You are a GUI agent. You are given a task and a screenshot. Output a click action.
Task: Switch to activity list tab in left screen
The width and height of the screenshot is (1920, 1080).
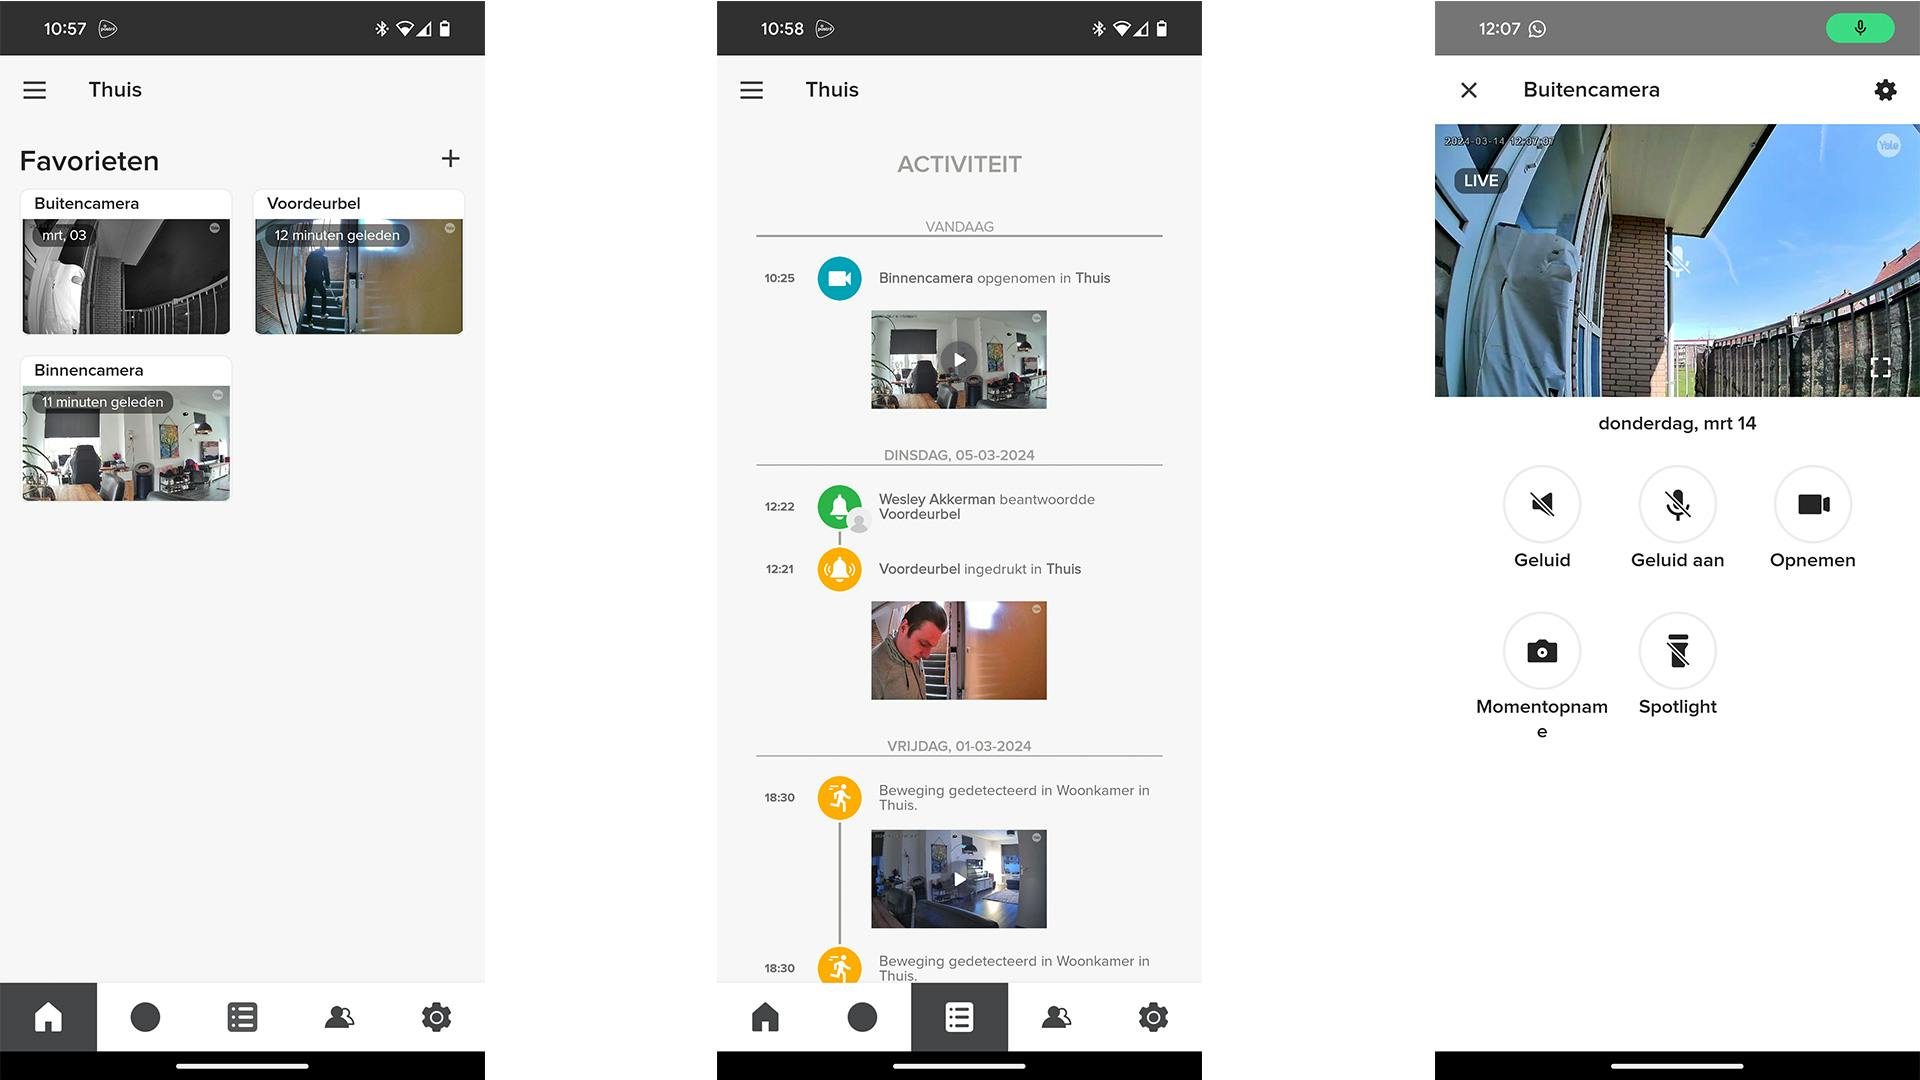[x=242, y=1017]
